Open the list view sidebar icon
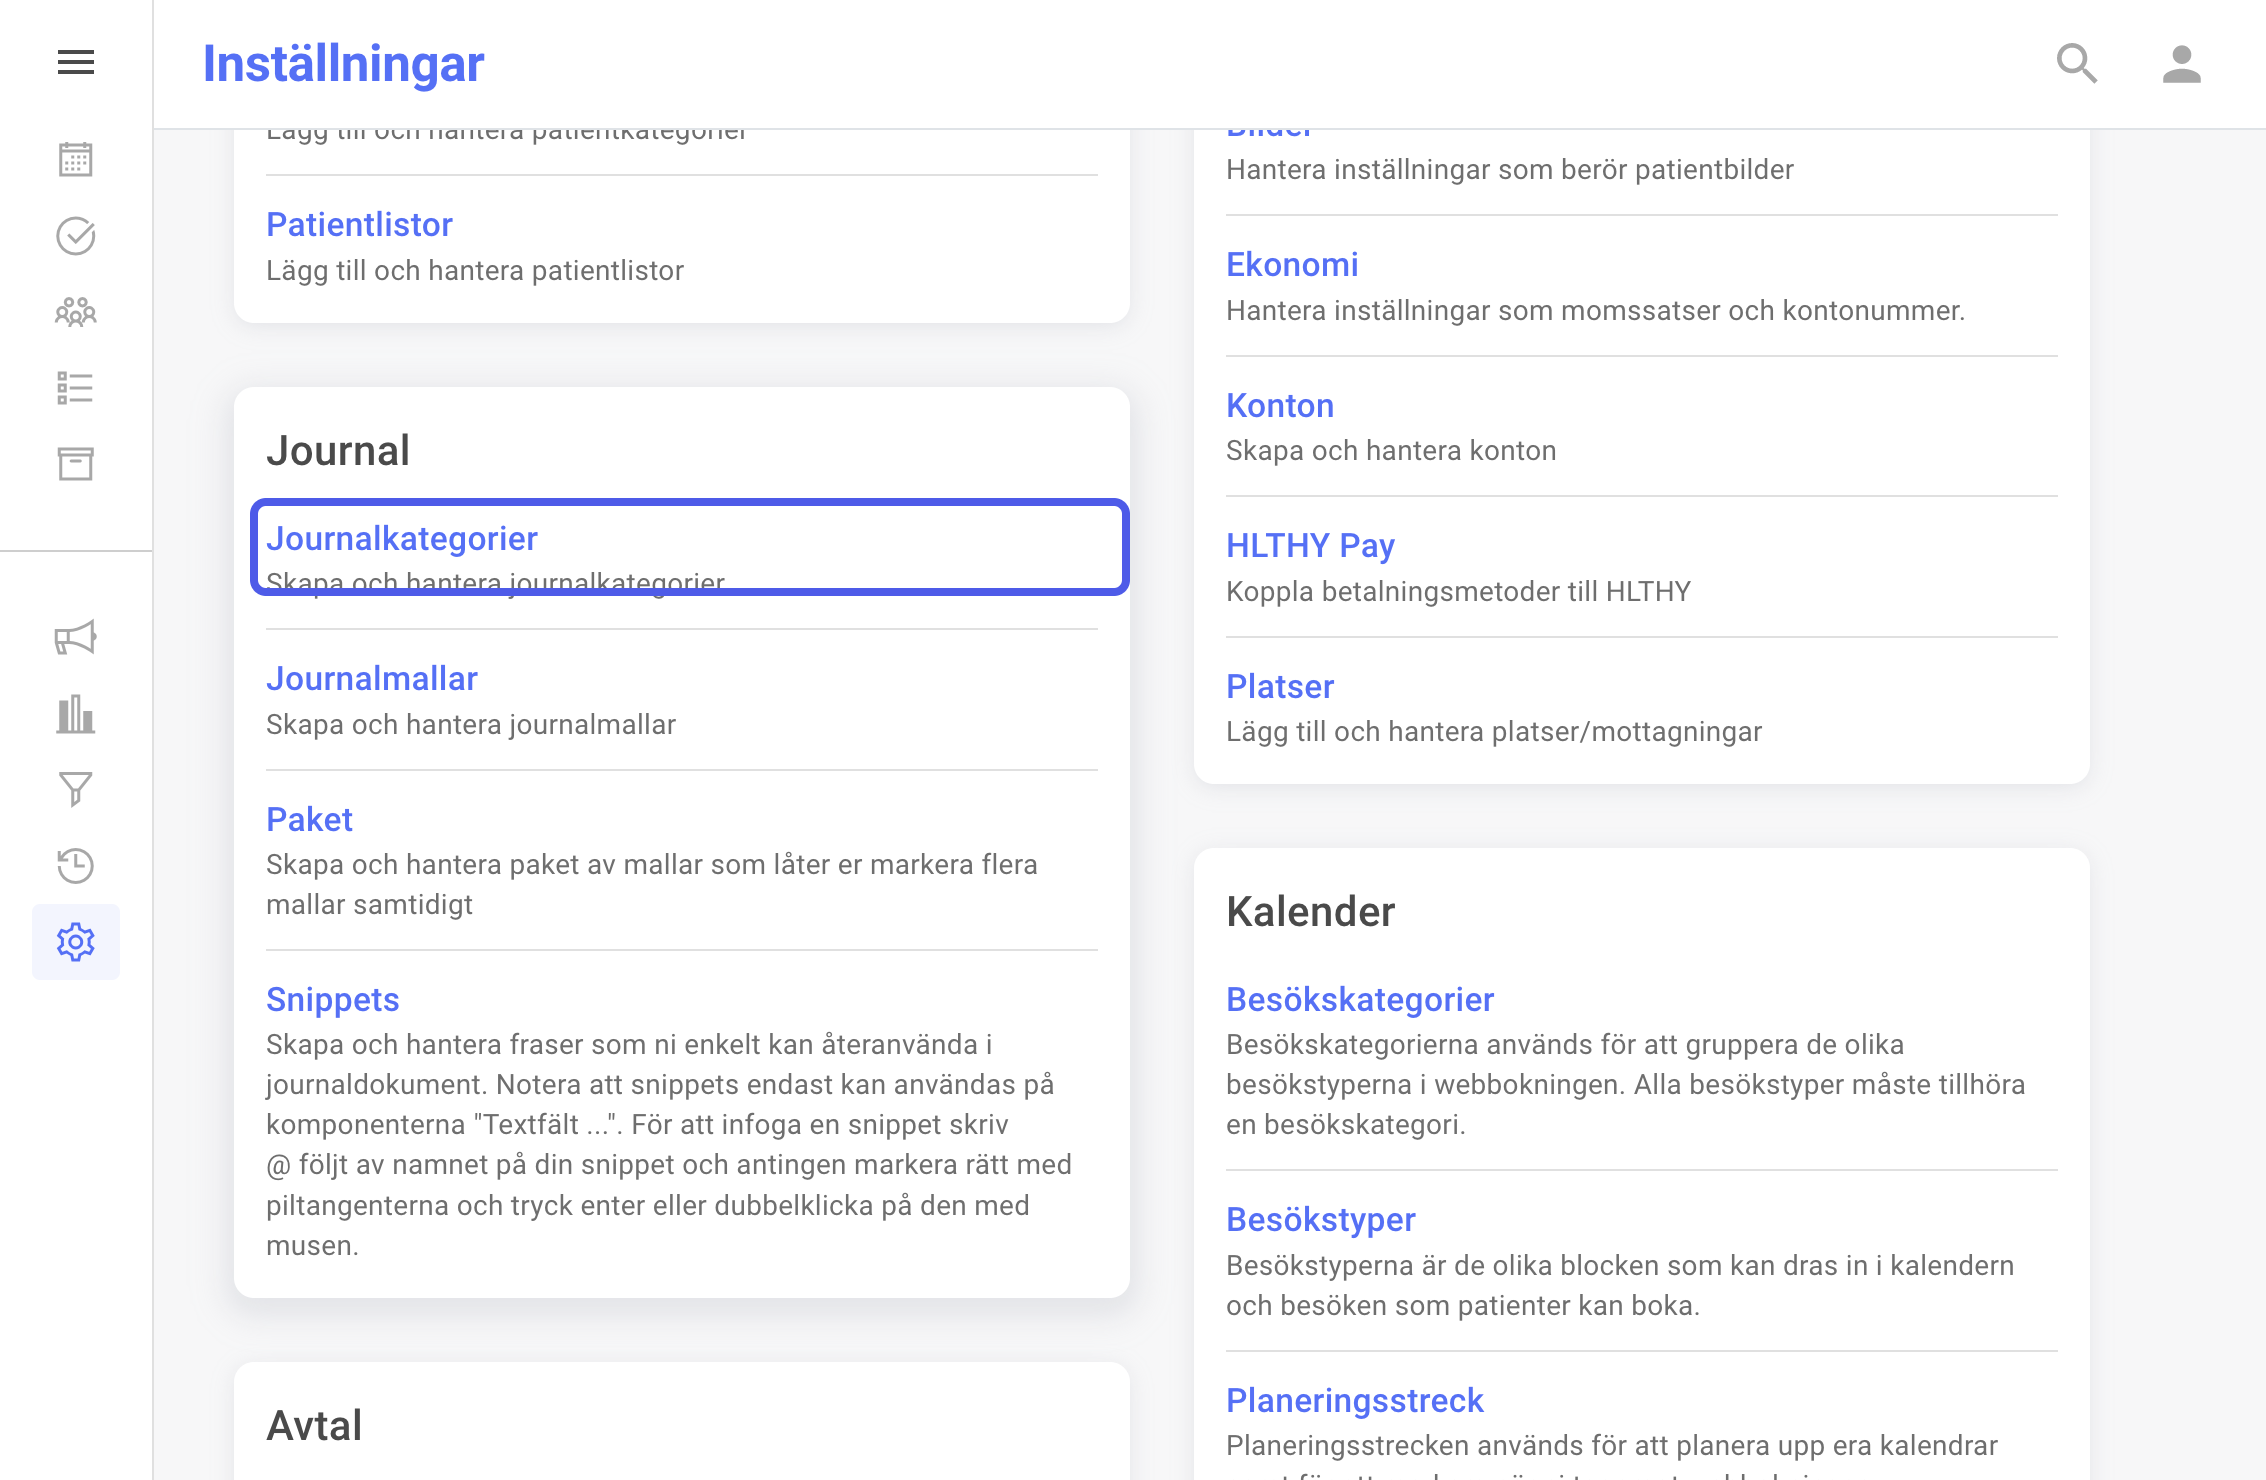The width and height of the screenshot is (2266, 1480). click(x=76, y=388)
